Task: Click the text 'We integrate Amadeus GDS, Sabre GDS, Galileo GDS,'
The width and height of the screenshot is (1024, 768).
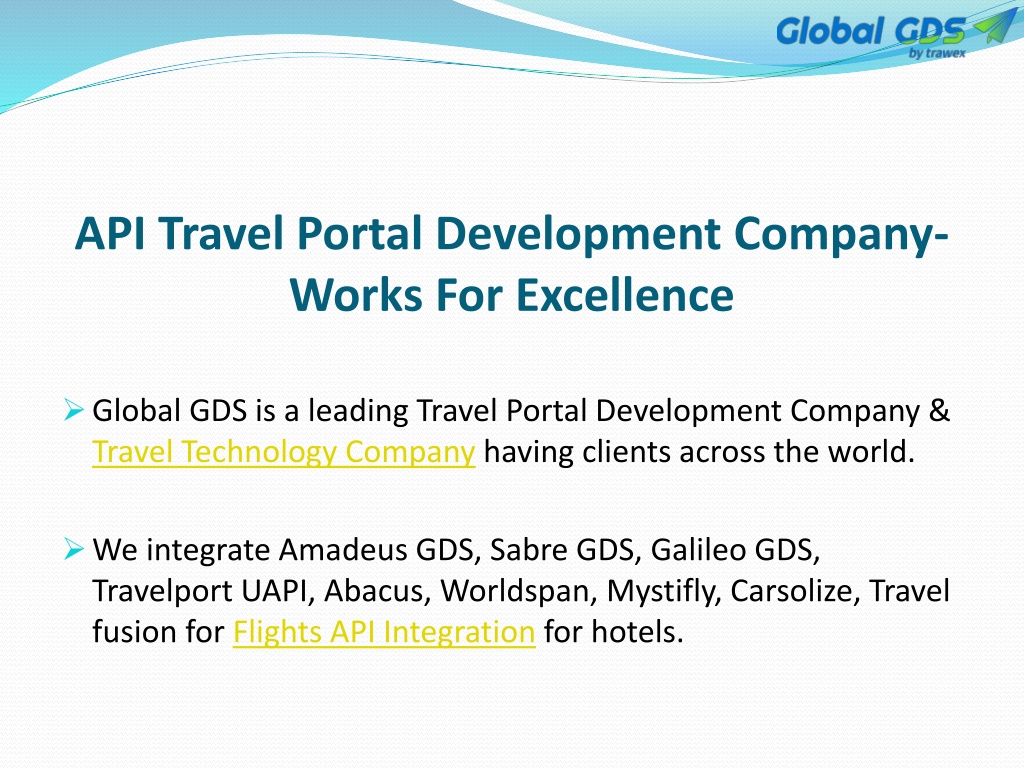Action: pos(456,550)
